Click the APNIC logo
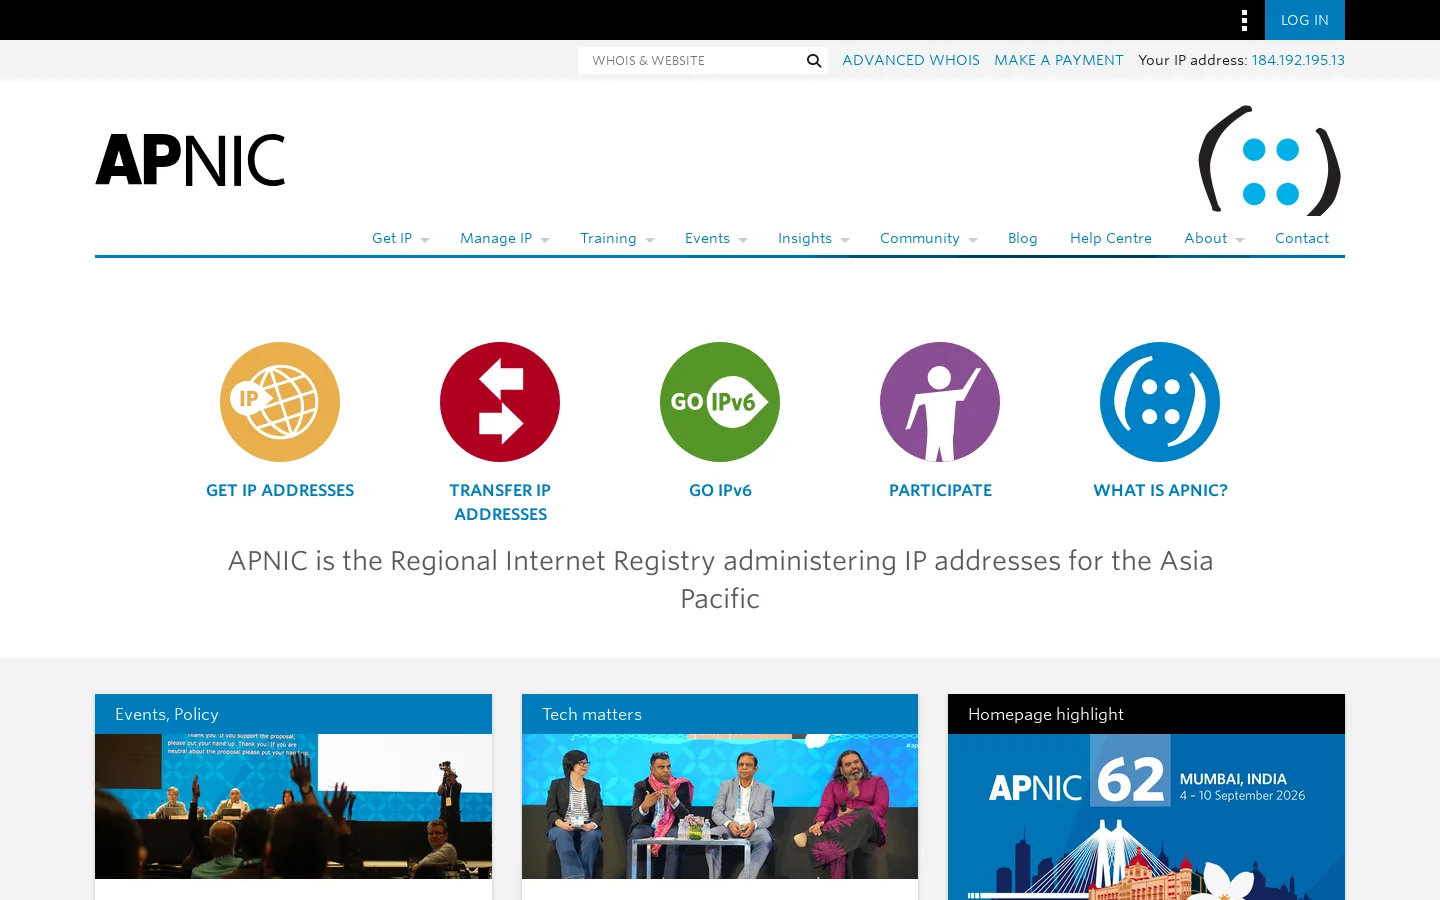Viewport: 1440px width, 900px height. [190, 160]
